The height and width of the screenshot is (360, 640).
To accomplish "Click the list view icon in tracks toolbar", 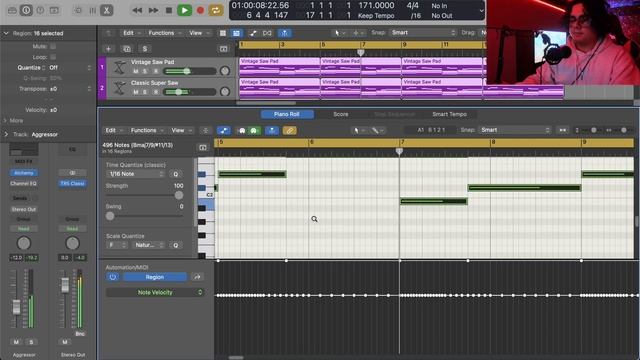I will click(236, 33).
